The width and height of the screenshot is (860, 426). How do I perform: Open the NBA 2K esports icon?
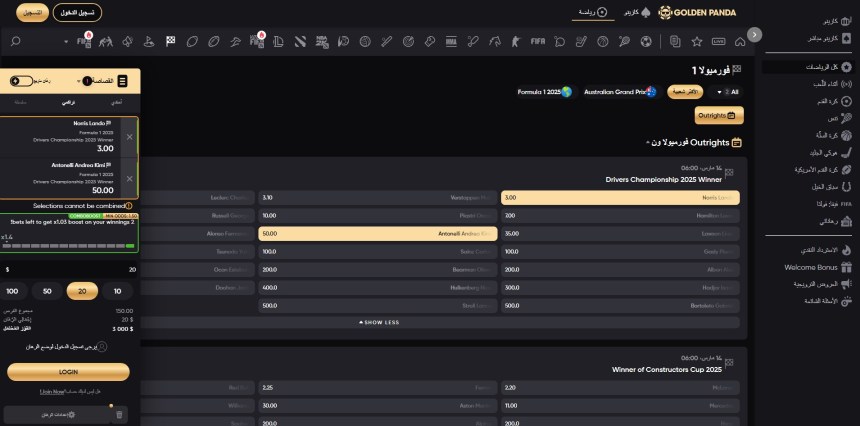pyautogui.click(x=322, y=41)
